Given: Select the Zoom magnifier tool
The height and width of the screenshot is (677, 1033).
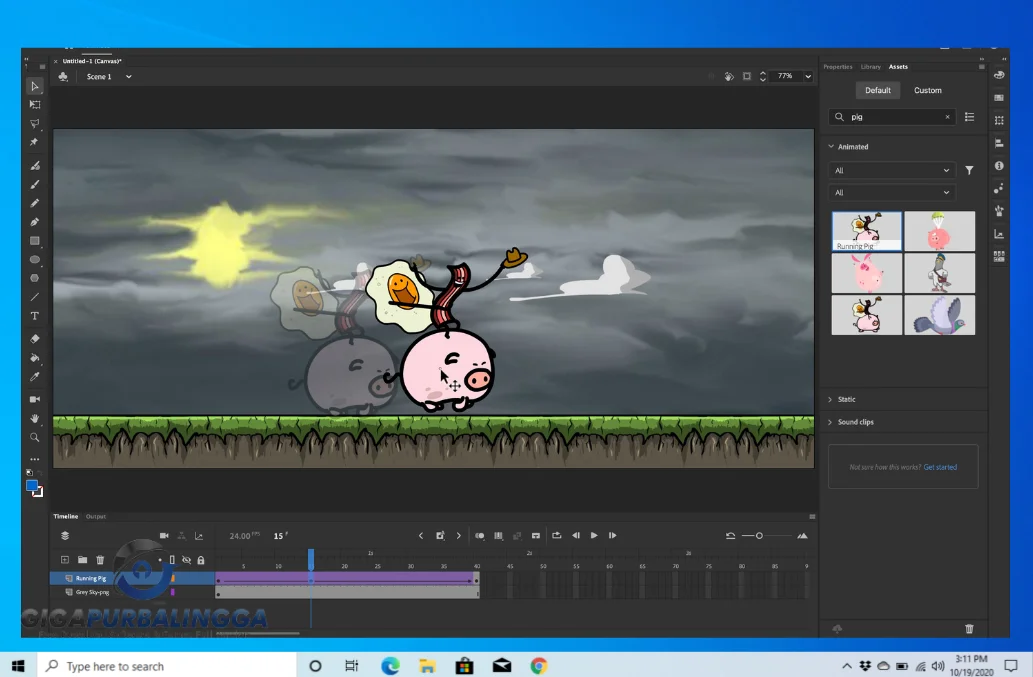Looking at the screenshot, I should 35,437.
